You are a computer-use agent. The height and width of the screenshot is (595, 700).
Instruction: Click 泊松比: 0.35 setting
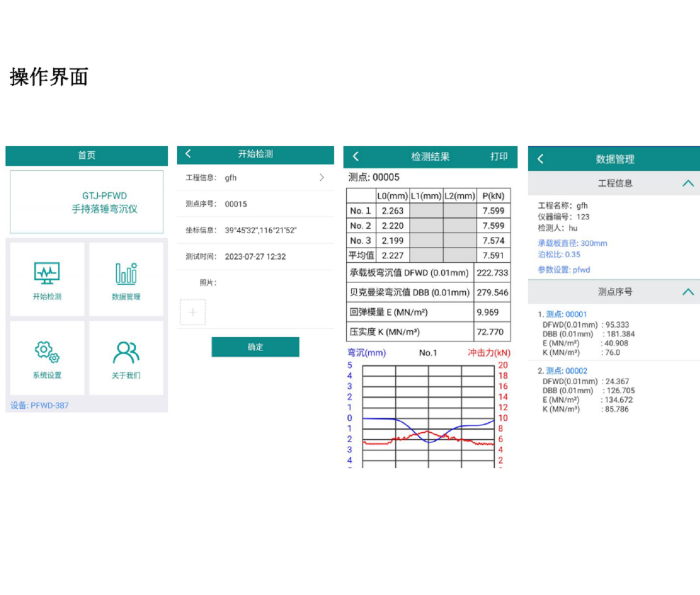pos(559,254)
